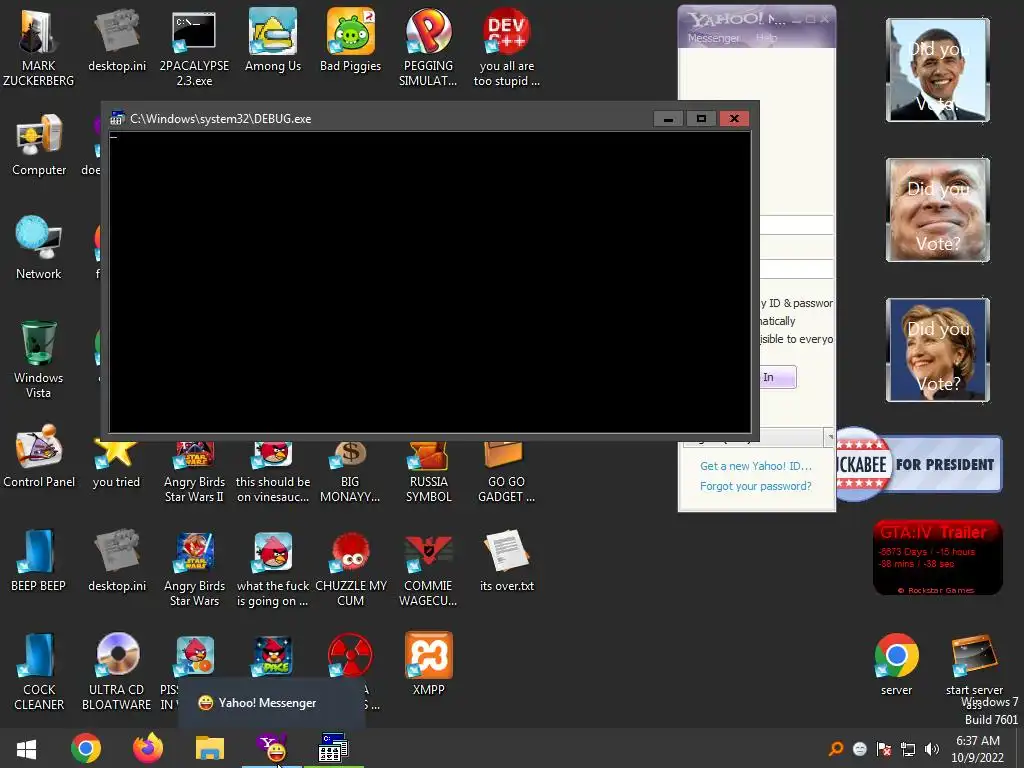Click the Yahoo ID input field

[796, 225]
